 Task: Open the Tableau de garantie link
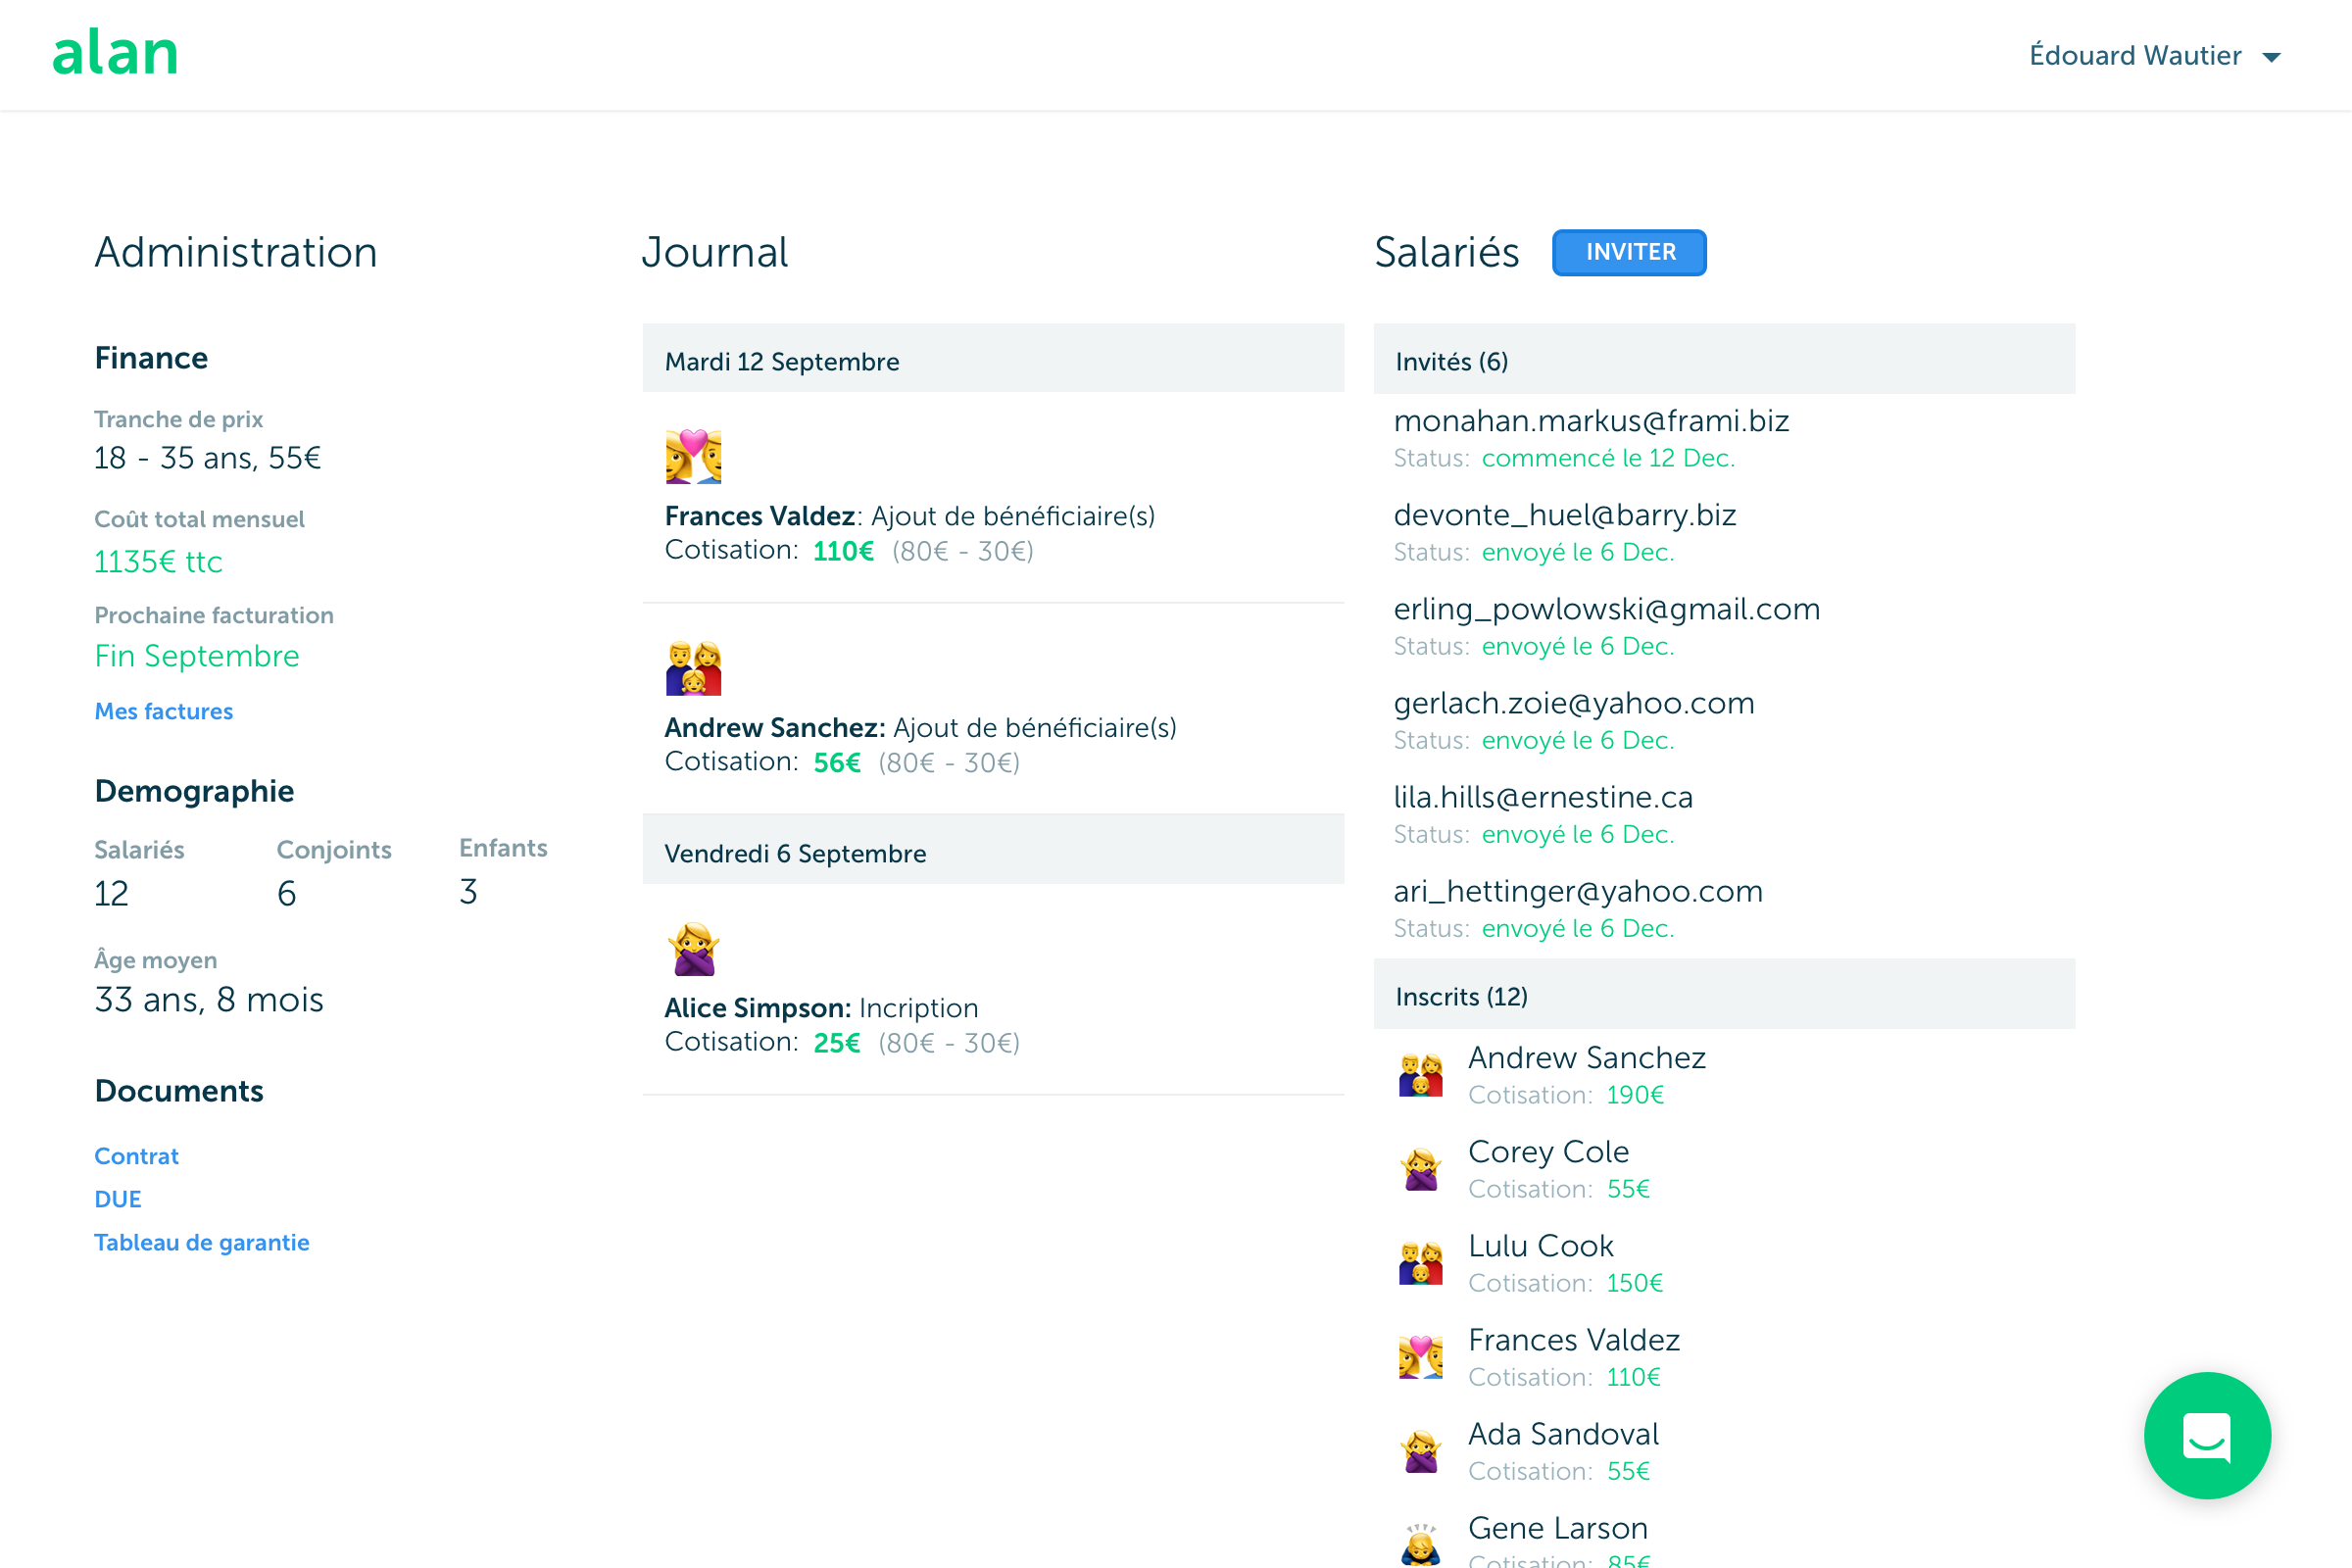click(201, 1242)
